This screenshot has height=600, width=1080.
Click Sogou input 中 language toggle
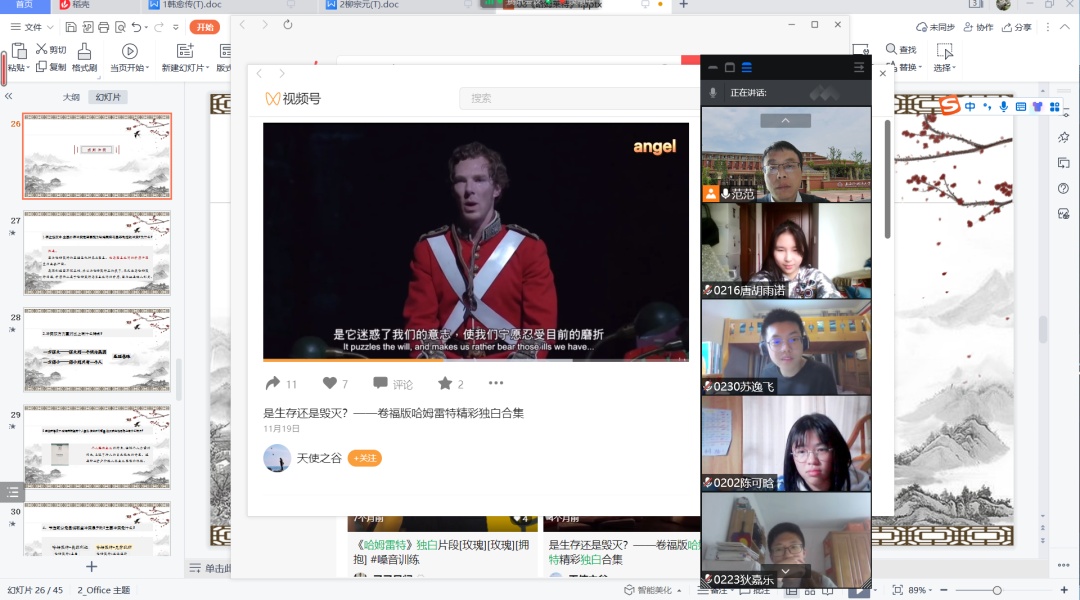pyautogui.click(x=970, y=106)
